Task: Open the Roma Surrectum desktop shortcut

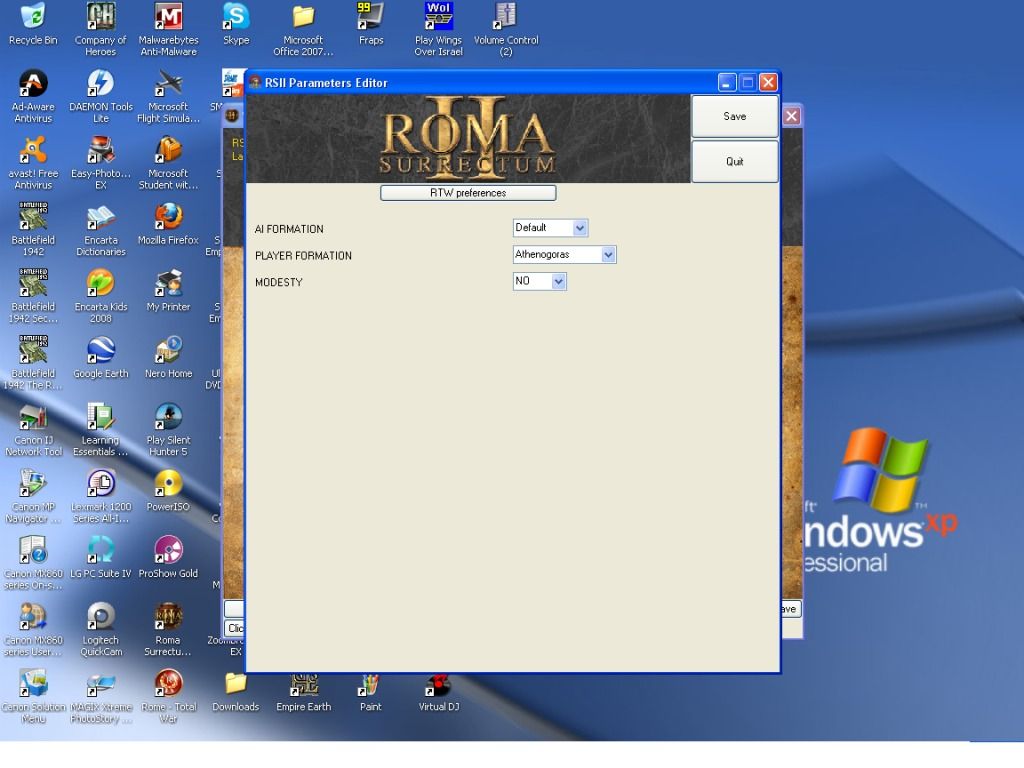Action: [168, 617]
